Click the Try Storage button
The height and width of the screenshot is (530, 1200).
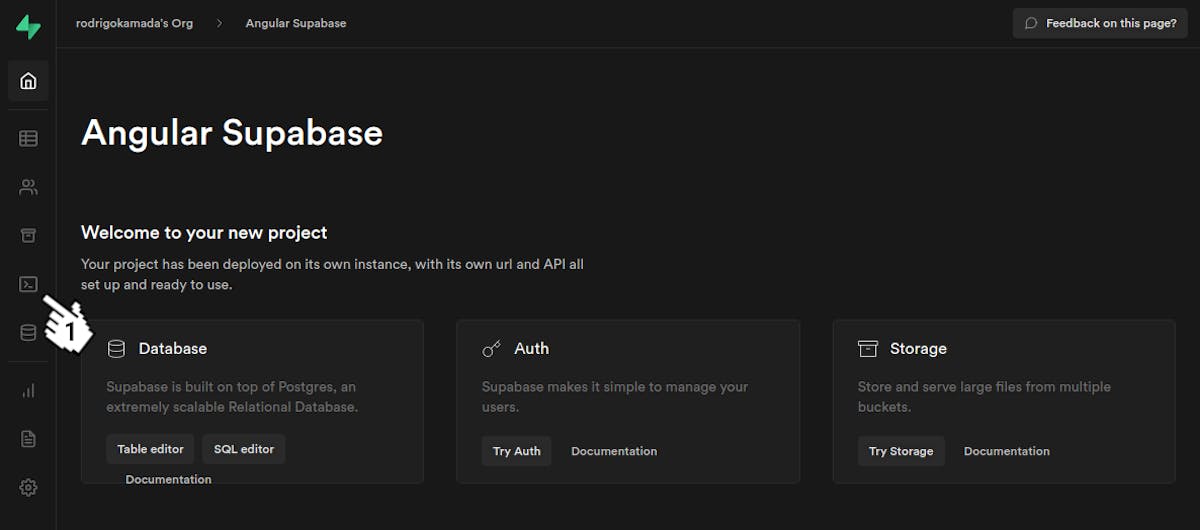(900, 451)
